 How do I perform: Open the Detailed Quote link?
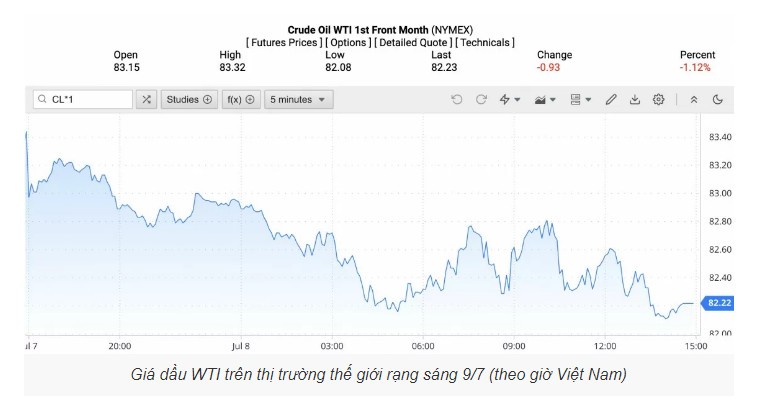[412, 42]
